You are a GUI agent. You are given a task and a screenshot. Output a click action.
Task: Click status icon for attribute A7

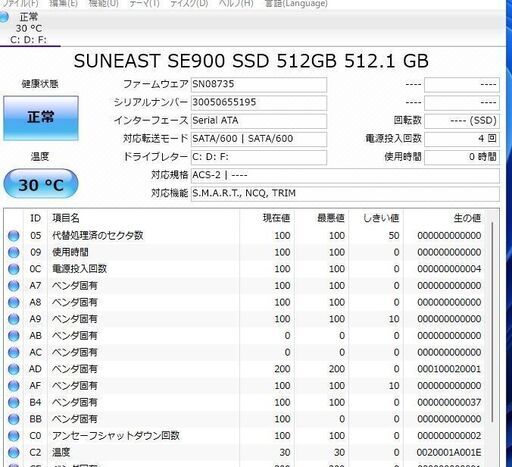click(14, 286)
